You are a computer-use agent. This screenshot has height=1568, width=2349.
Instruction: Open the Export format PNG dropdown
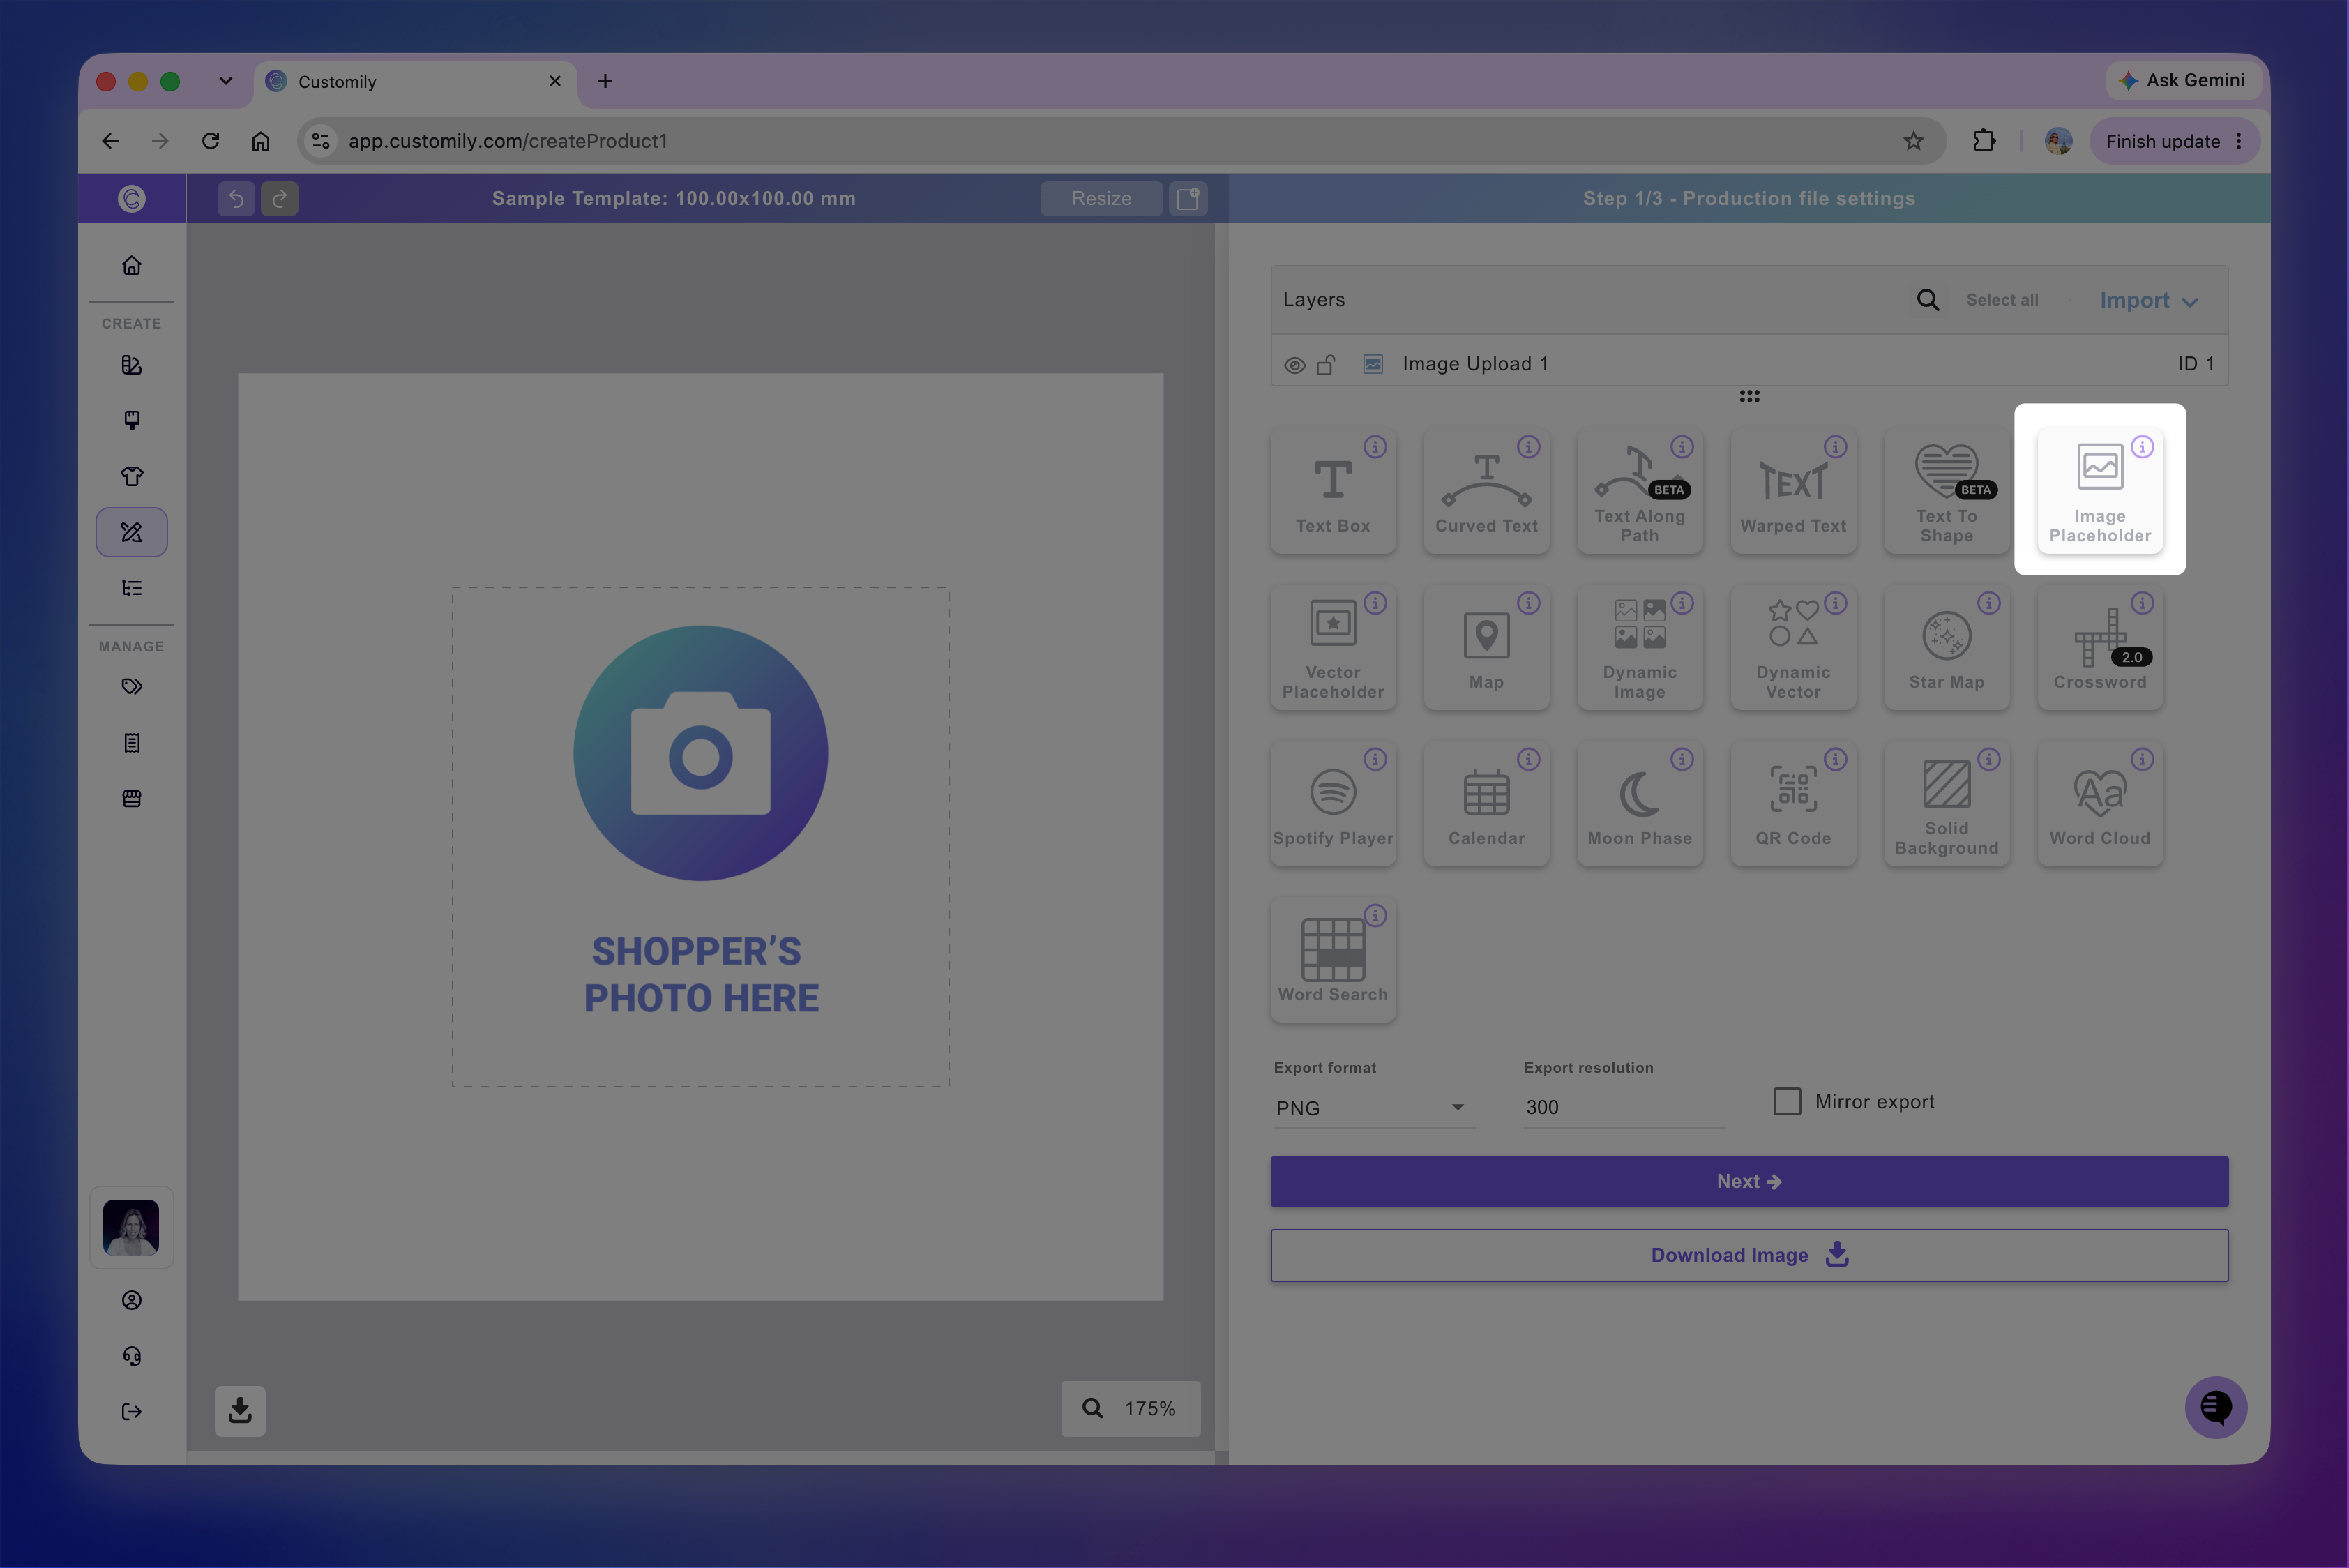(1373, 1107)
